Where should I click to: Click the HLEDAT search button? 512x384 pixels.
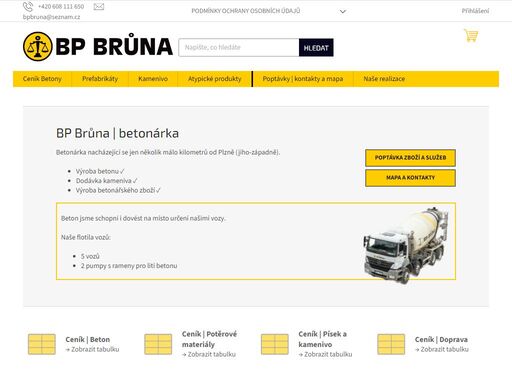[x=316, y=48]
